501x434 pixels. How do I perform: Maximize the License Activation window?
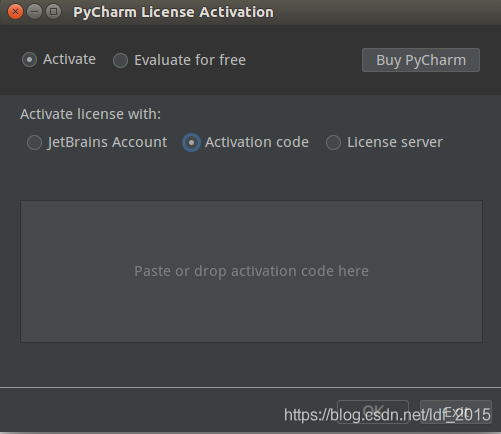click(53, 12)
